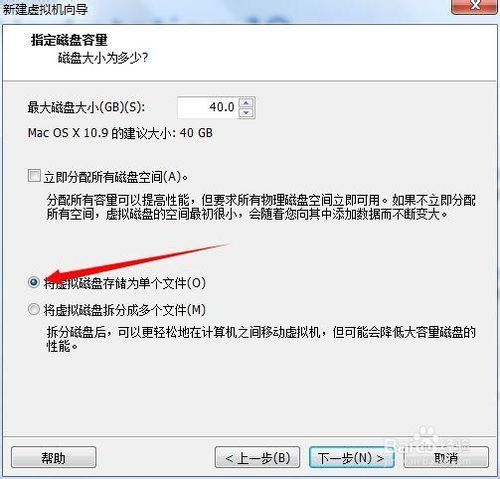The image size is (500, 479).
Task: Decrease disk size with the down spinner arrow
Action: click(246, 113)
